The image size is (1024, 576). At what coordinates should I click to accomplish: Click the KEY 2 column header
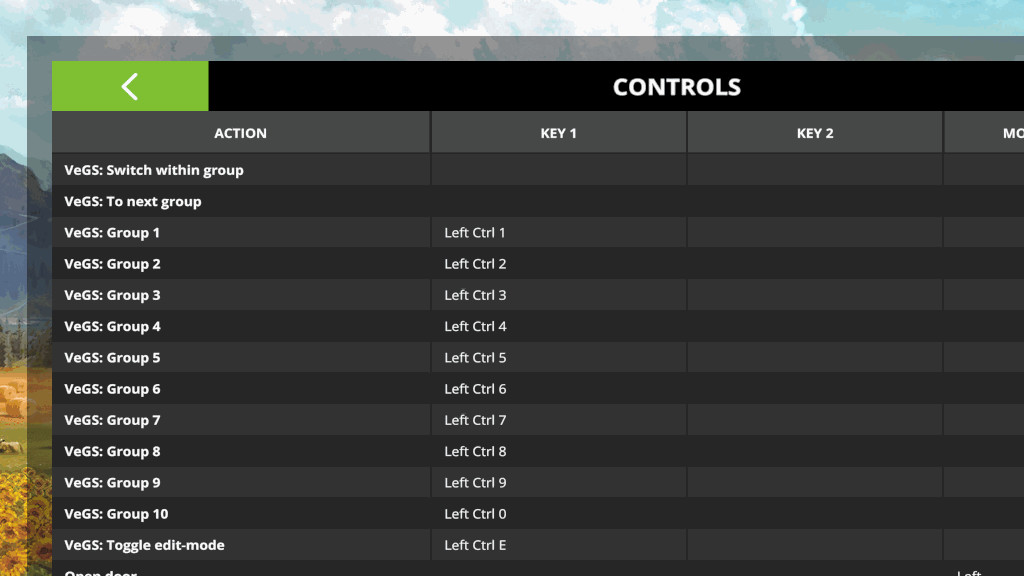814,133
